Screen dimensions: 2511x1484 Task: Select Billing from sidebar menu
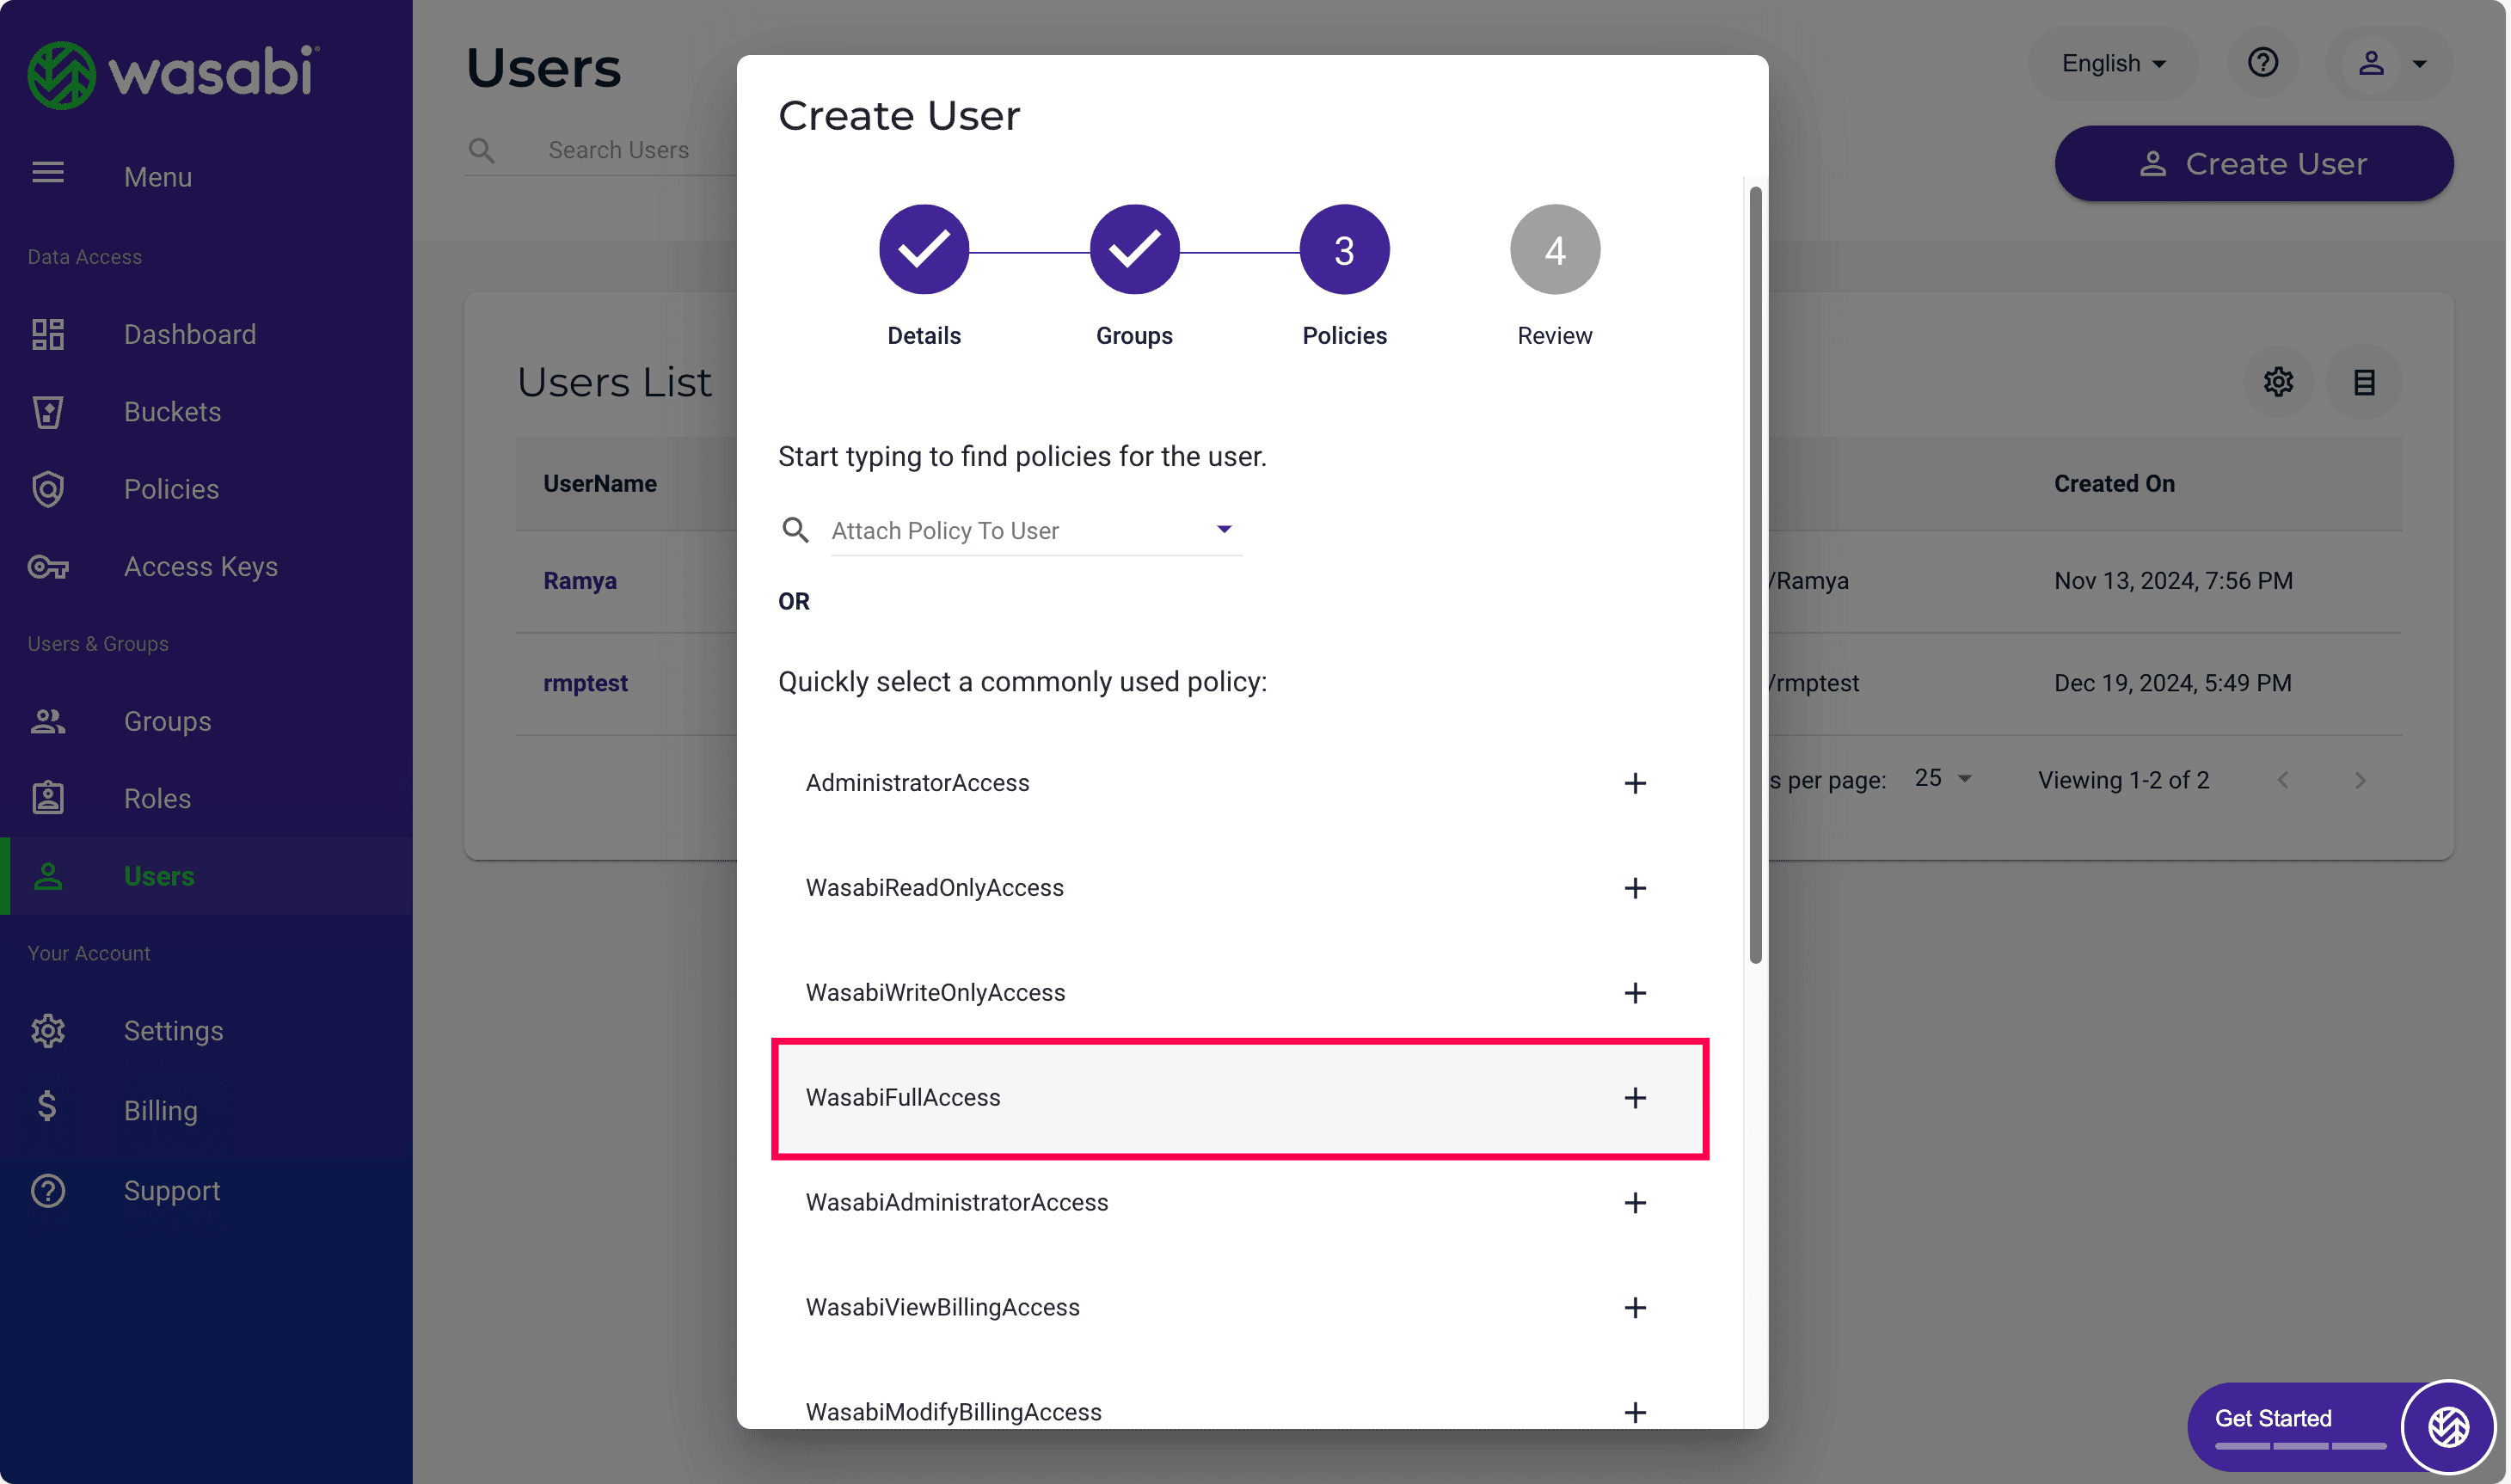(160, 1110)
